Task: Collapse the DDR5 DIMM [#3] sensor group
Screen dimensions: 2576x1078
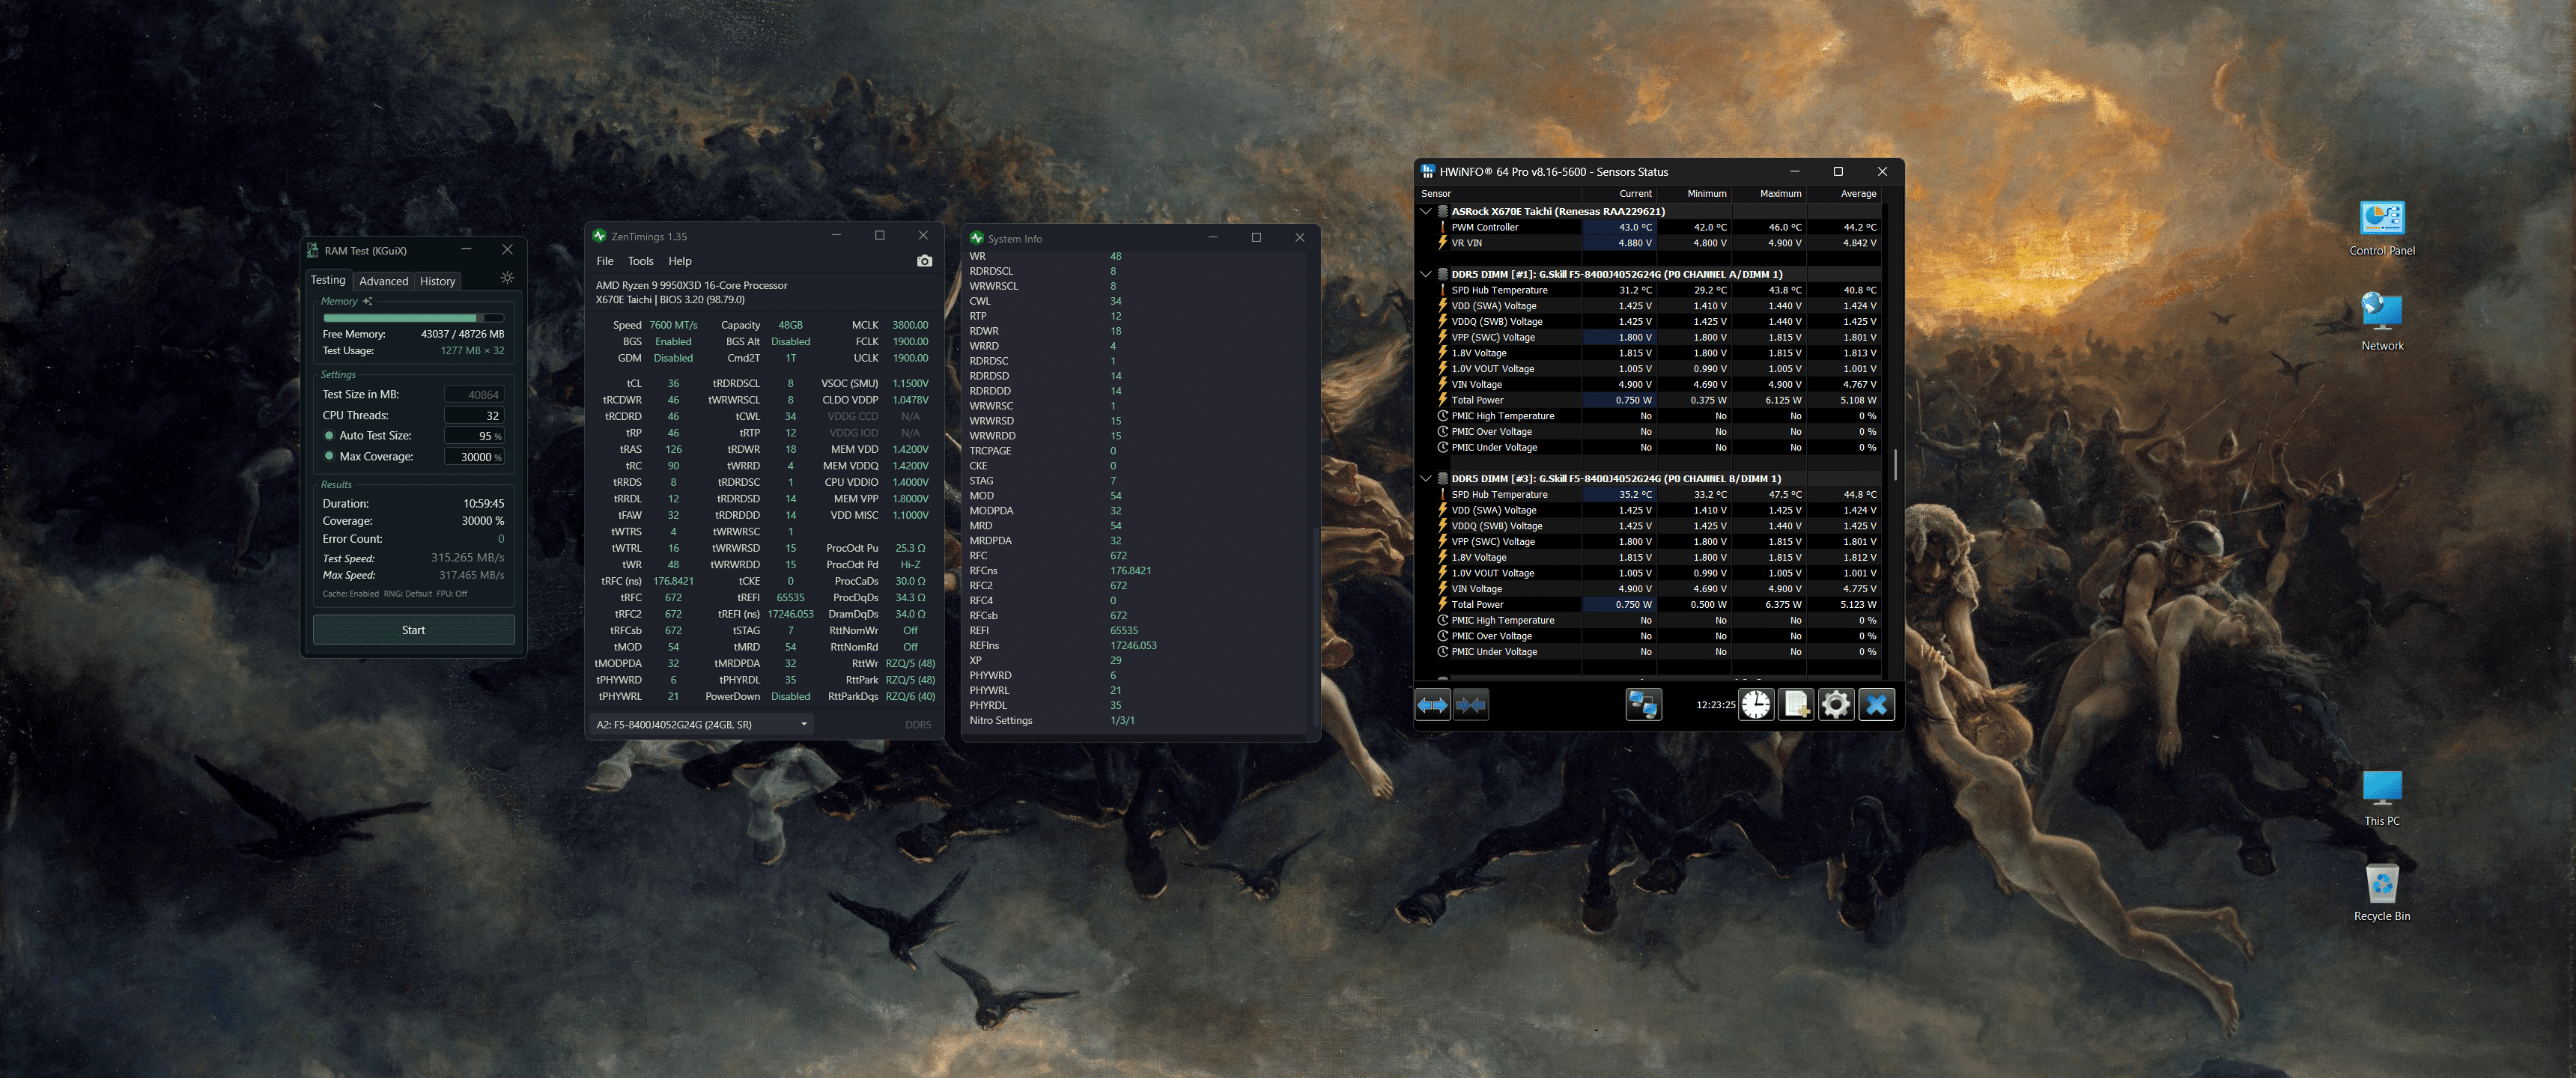Action: tap(1426, 478)
